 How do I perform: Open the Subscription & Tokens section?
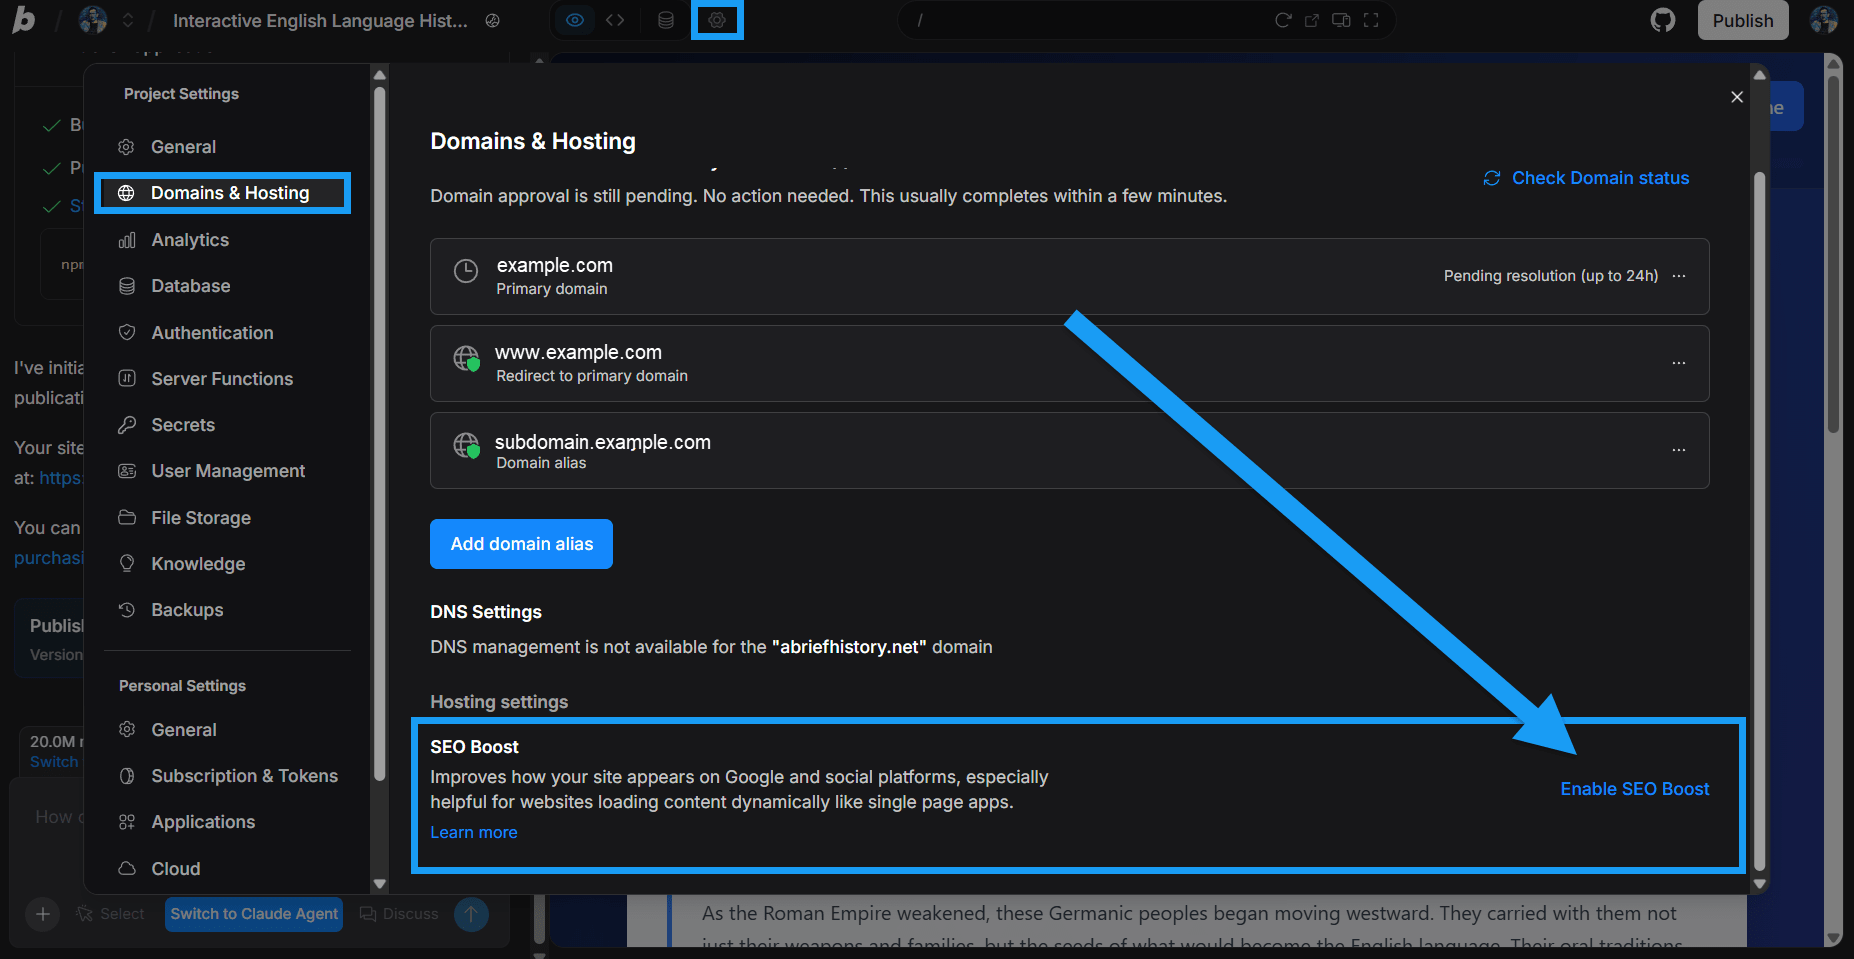tap(243, 775)
